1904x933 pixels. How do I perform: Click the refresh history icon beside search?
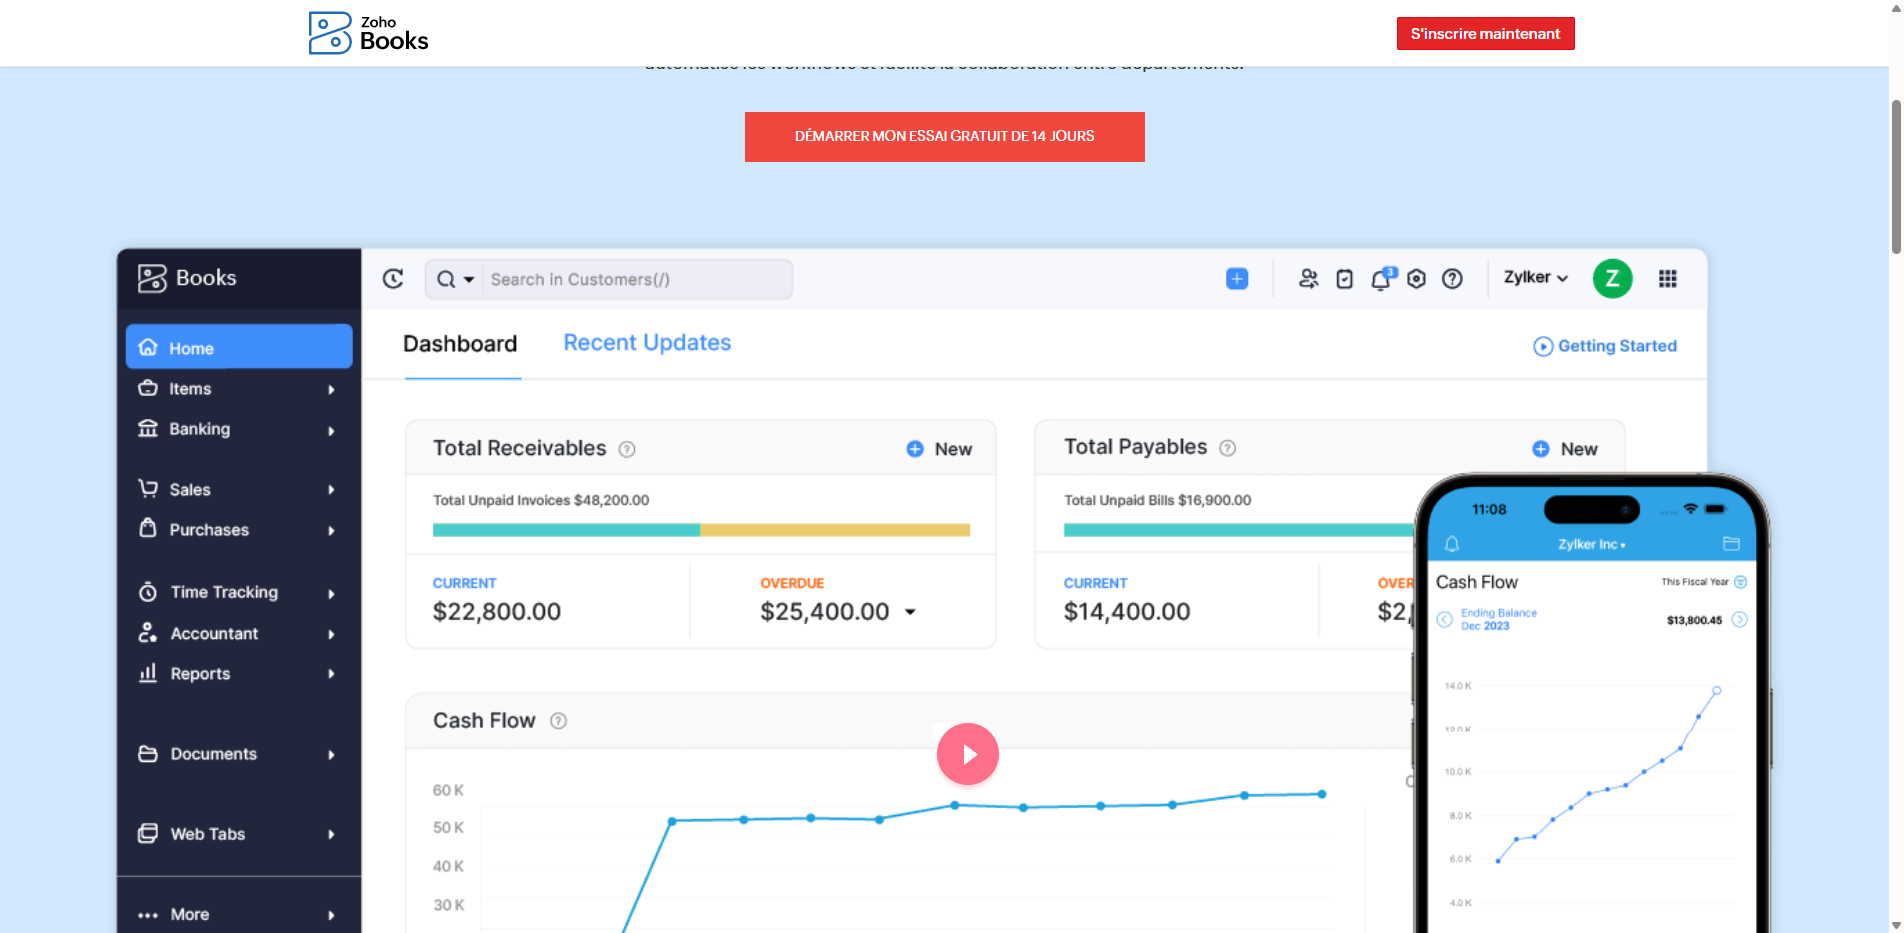393,279
